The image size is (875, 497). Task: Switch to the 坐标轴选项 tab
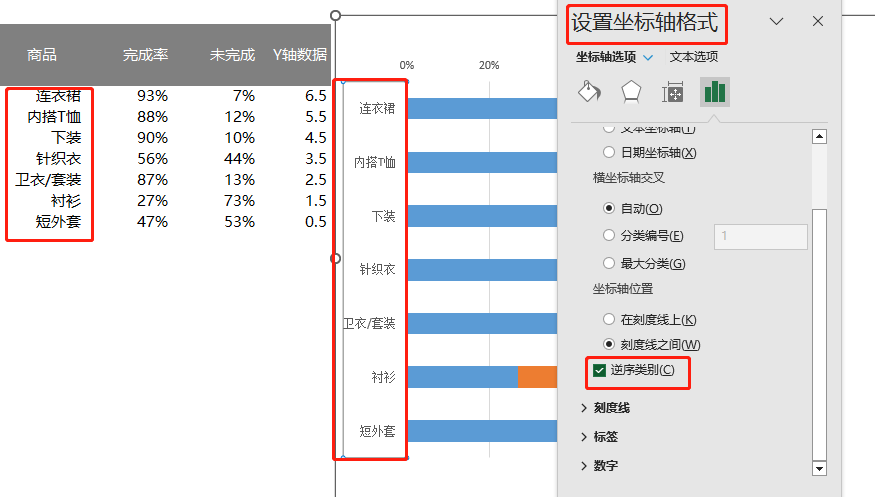[x=606, y=57]
